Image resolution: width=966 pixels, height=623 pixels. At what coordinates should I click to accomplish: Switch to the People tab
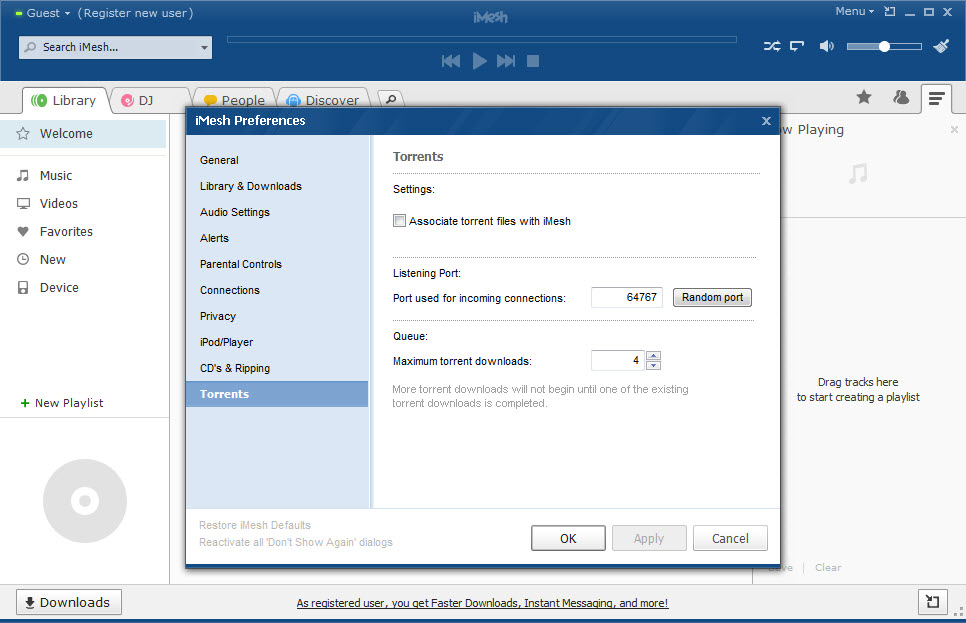(x=235, y=100)
